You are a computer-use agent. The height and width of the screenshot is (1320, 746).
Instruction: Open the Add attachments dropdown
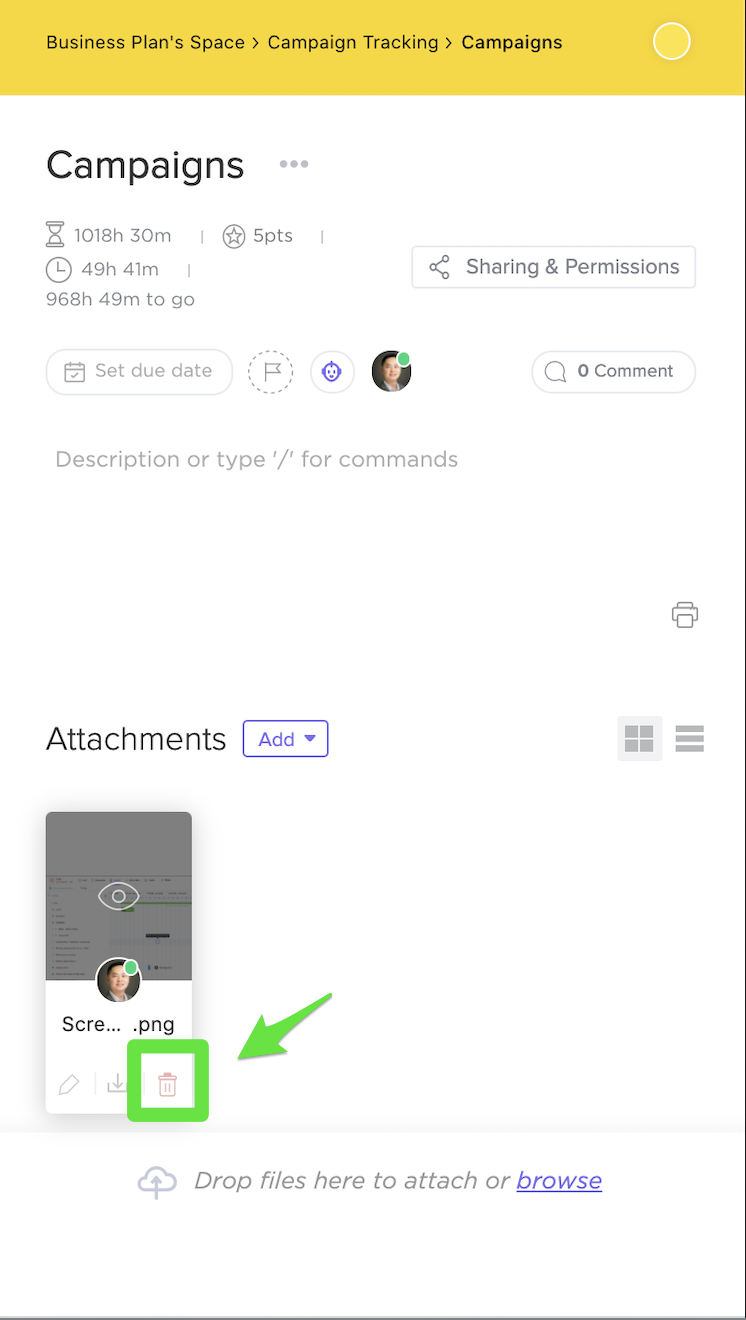(x=285, y=738)
